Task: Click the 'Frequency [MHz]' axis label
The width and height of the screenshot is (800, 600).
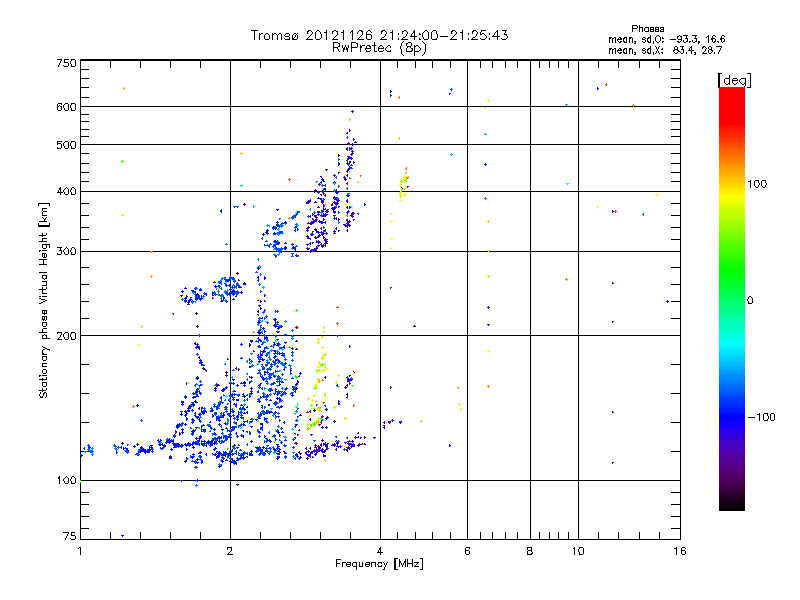Action: pyautogui.click(x=379, y=564)
